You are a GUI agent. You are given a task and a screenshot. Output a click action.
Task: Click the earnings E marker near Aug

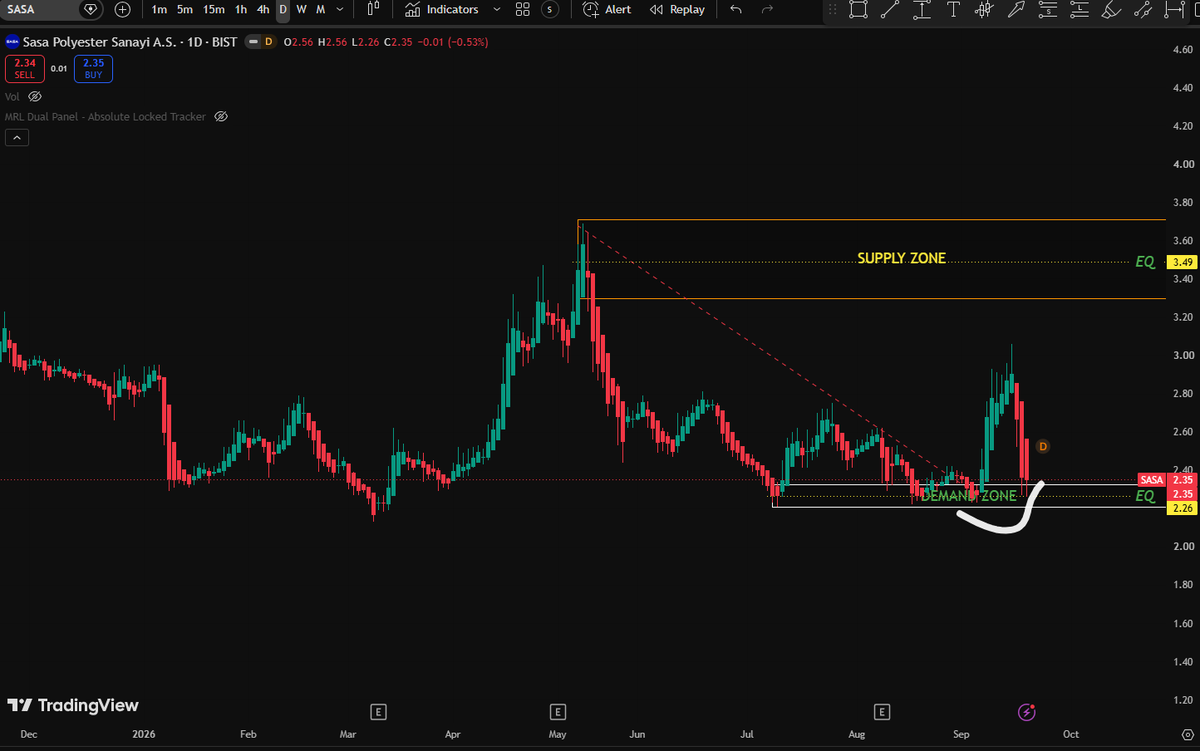[x=881, y=712]
